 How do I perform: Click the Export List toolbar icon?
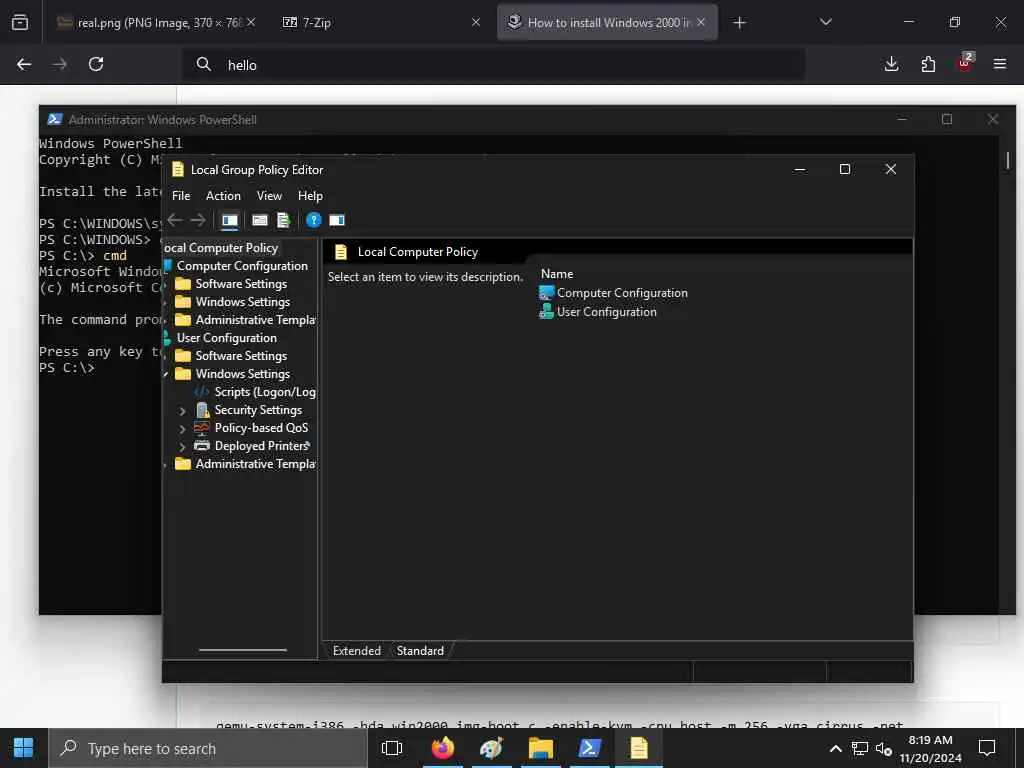point(283,220)
